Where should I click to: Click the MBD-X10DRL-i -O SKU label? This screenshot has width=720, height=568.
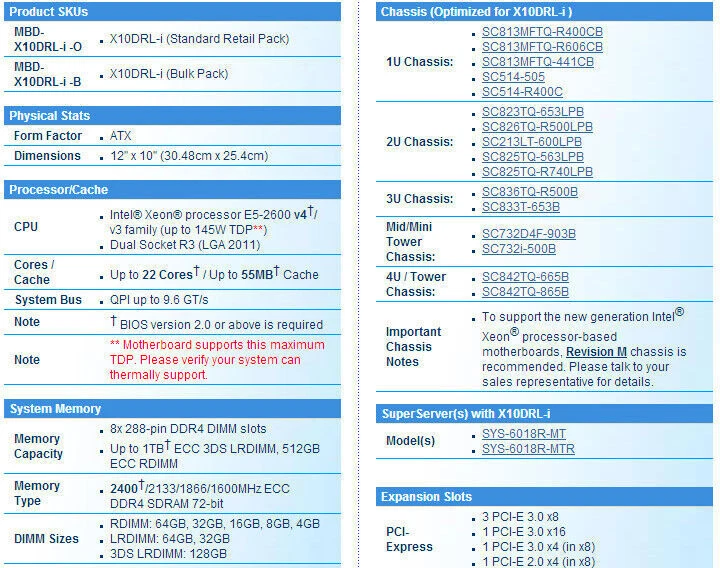coord(48,39)
